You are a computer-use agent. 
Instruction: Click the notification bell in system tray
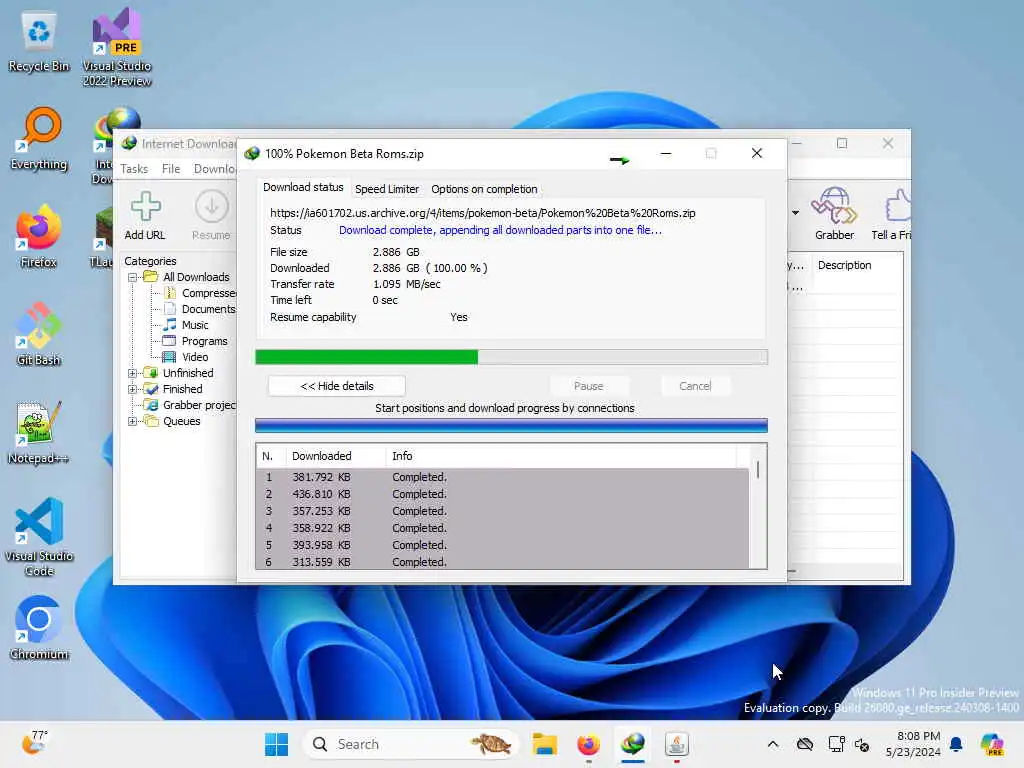coord(956,744)
